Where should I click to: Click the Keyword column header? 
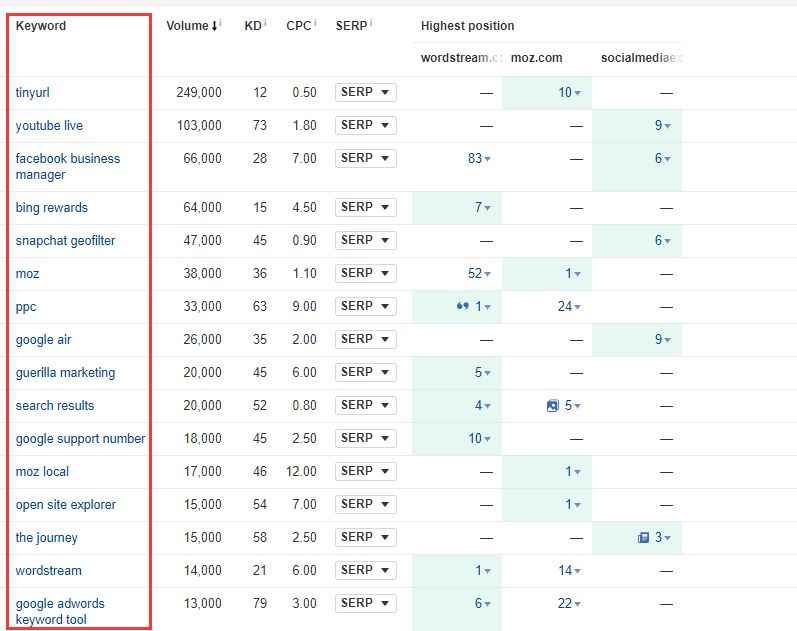click(x=41, y=26)
